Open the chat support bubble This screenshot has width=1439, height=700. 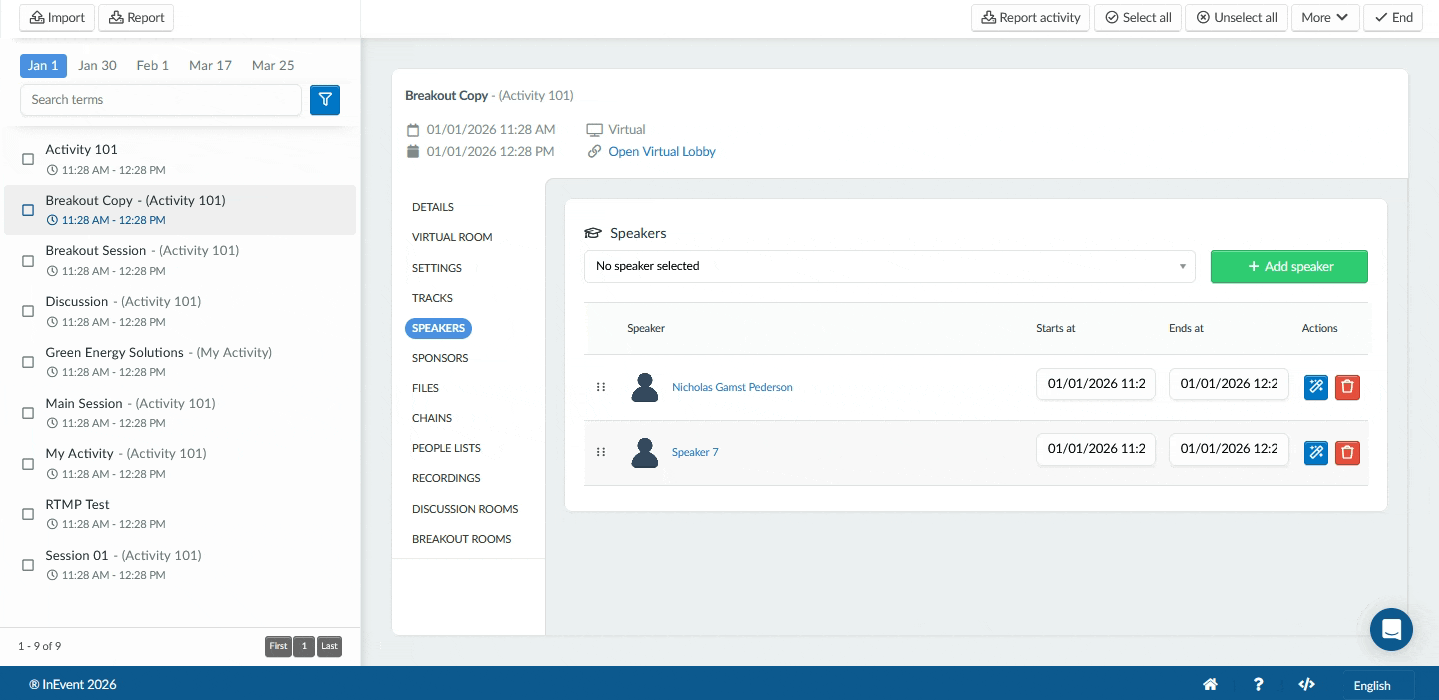point(1391,630)
